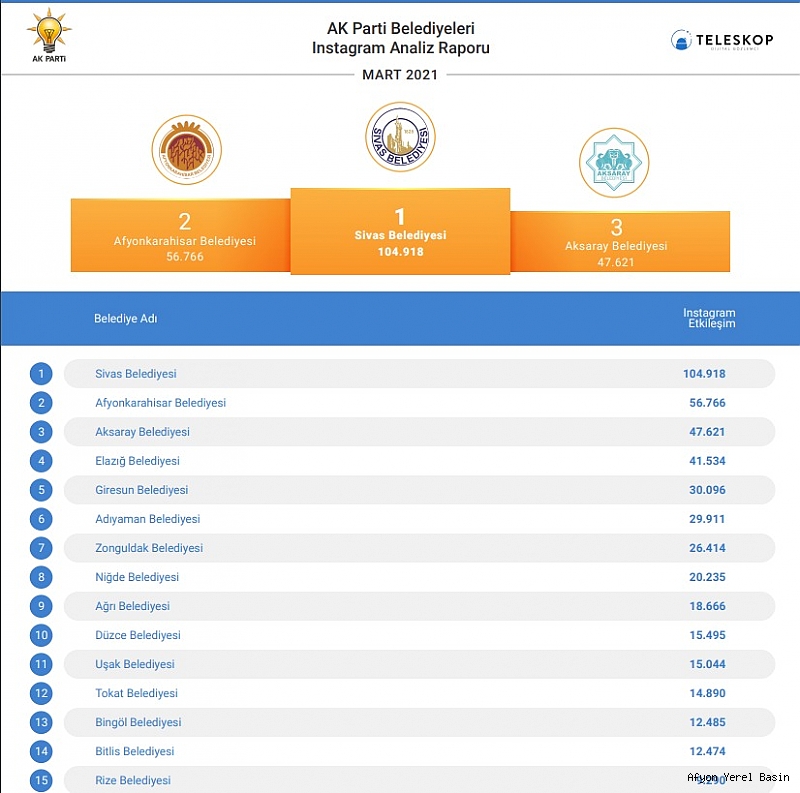Image resolution: width=800 pixels, height=793 pixels.
Task: Click the Instagram Etkileşim column header
Action: (x=708, y=319)
